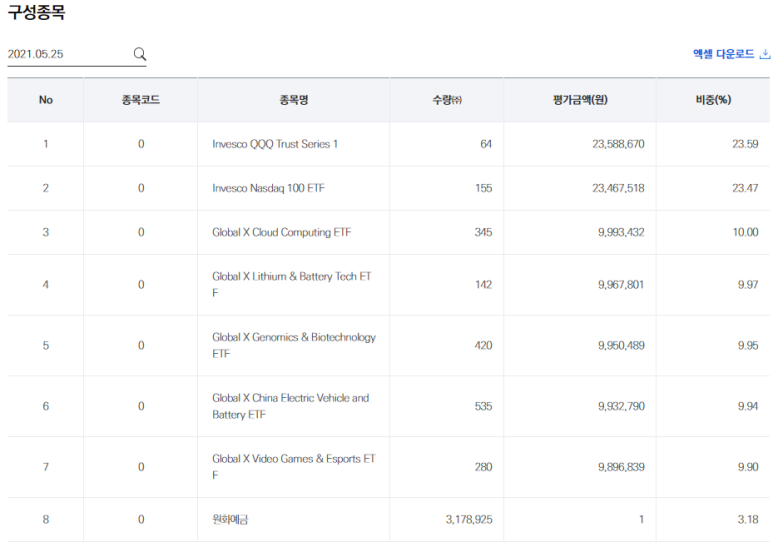Select the 수량(주) column header
Screen dimensions: 773x547
447,100
